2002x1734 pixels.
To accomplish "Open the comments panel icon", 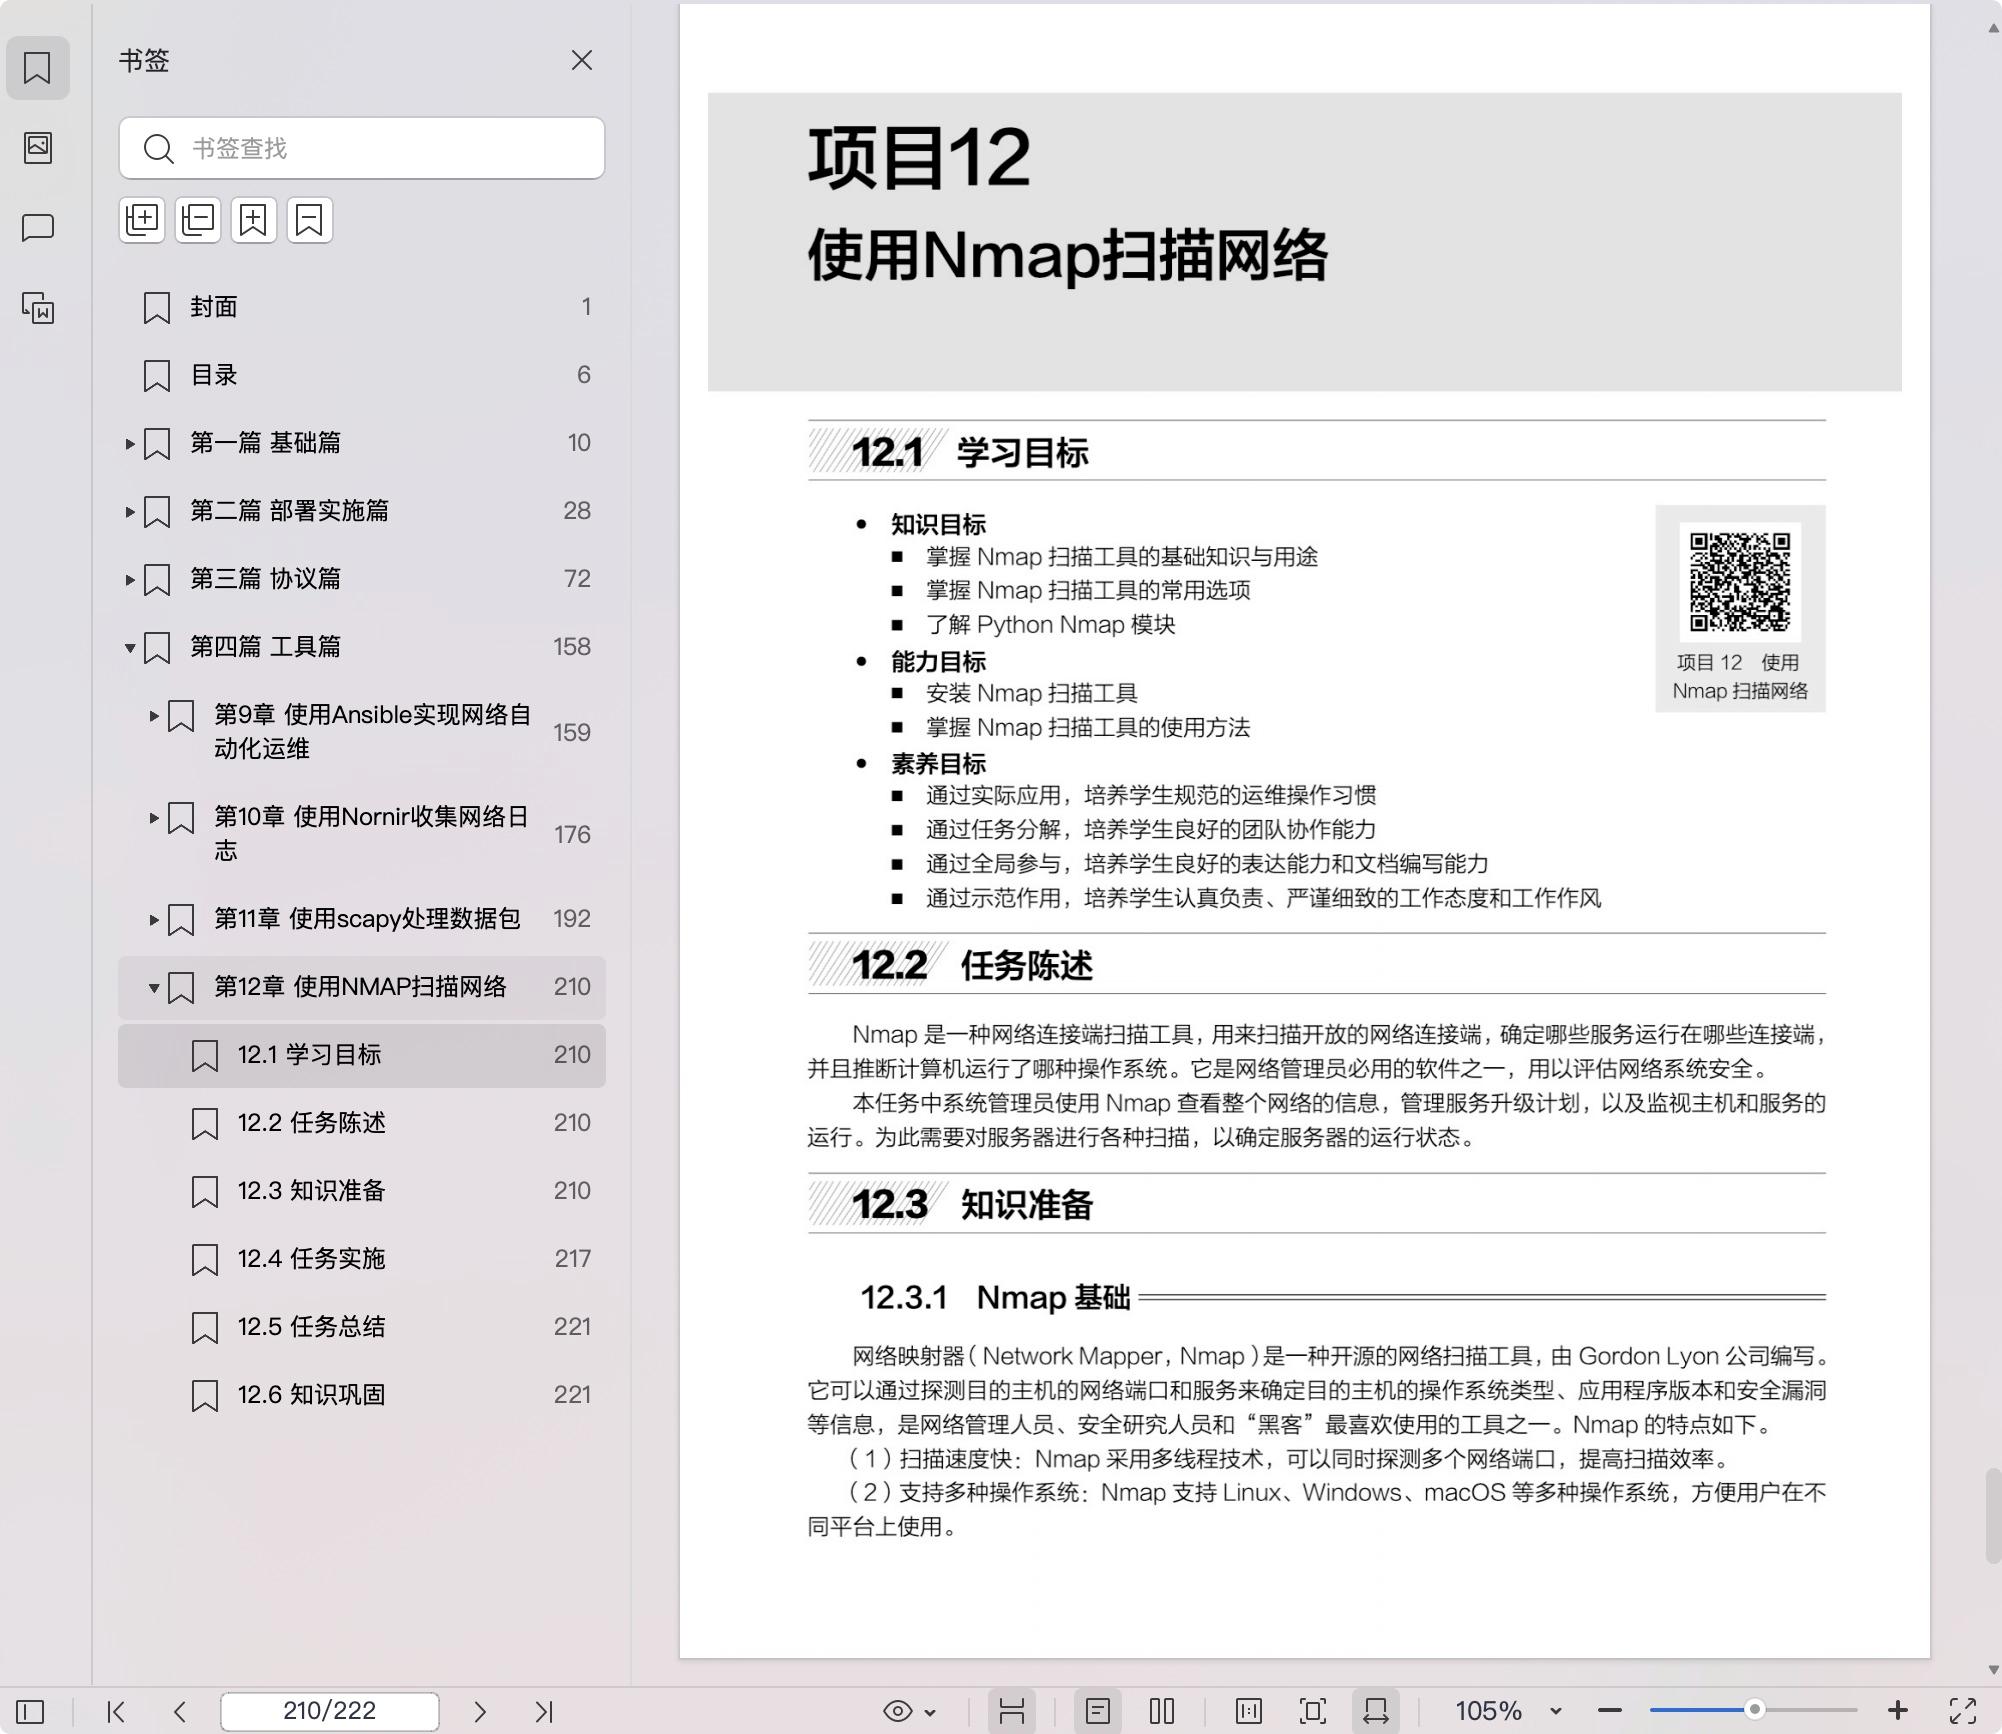I will tap(38, 228).
